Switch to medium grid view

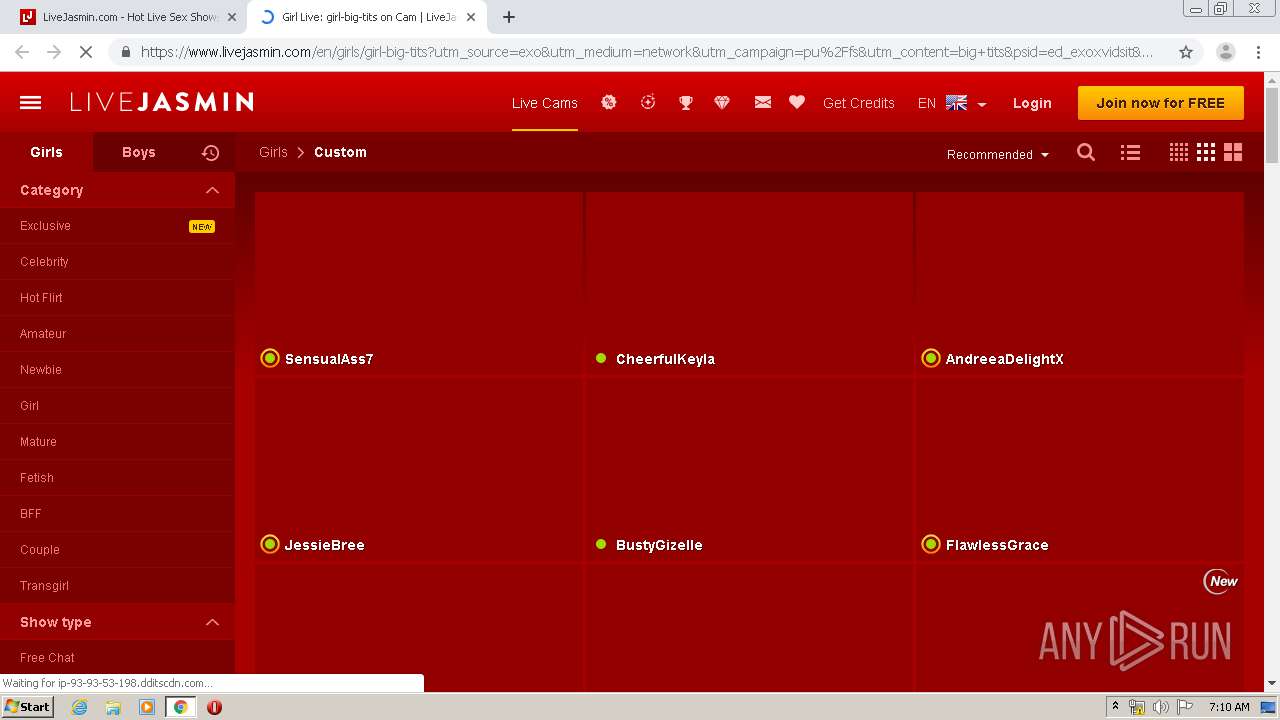(x=1206, y=152)
